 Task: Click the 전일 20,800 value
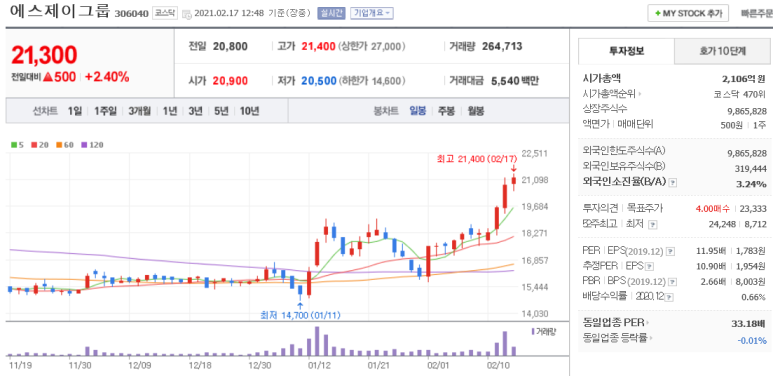230,47
